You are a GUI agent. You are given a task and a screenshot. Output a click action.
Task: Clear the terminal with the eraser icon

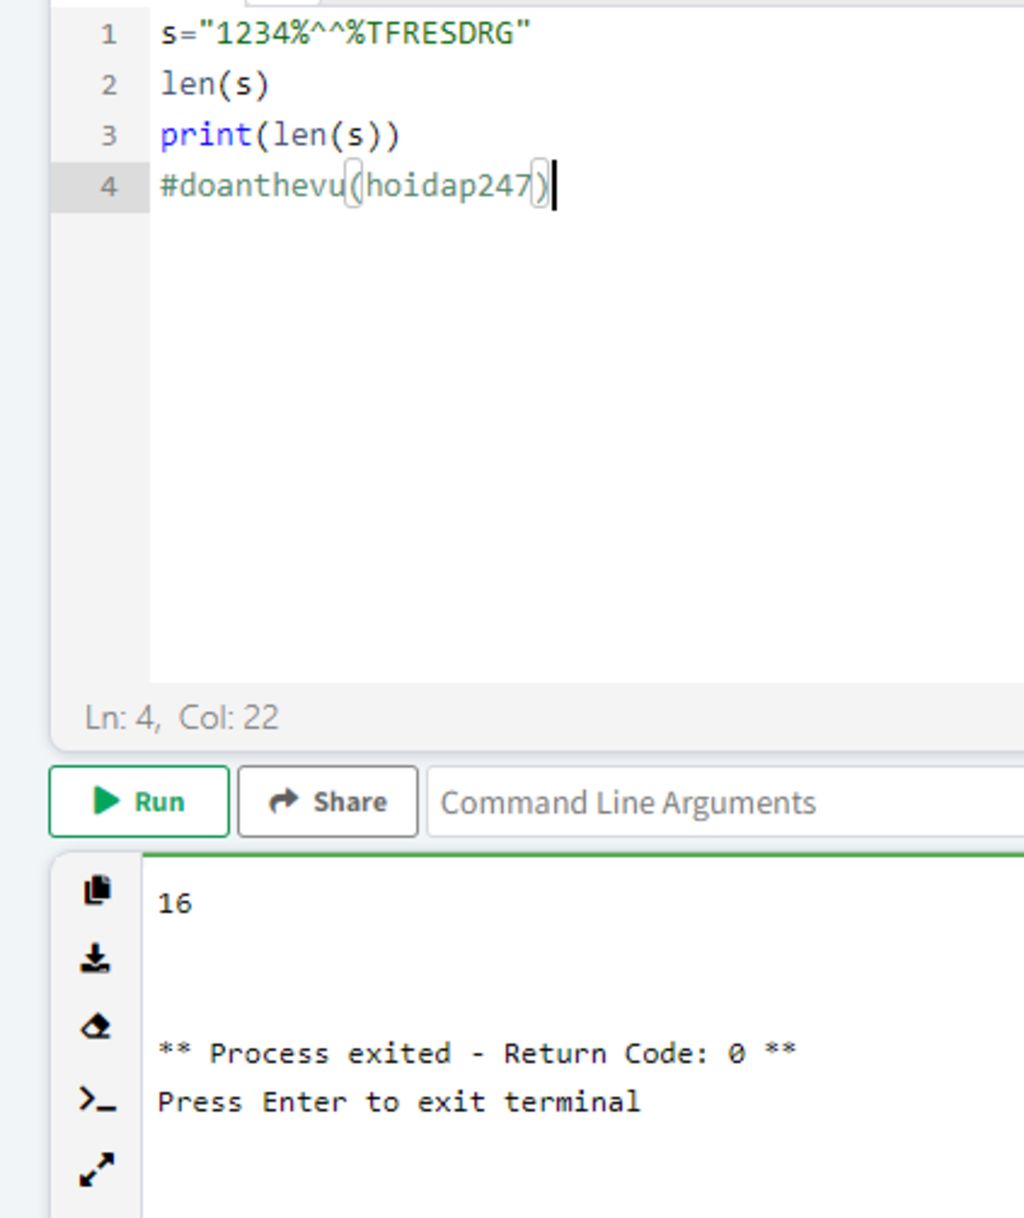[x=96, y=1027]
